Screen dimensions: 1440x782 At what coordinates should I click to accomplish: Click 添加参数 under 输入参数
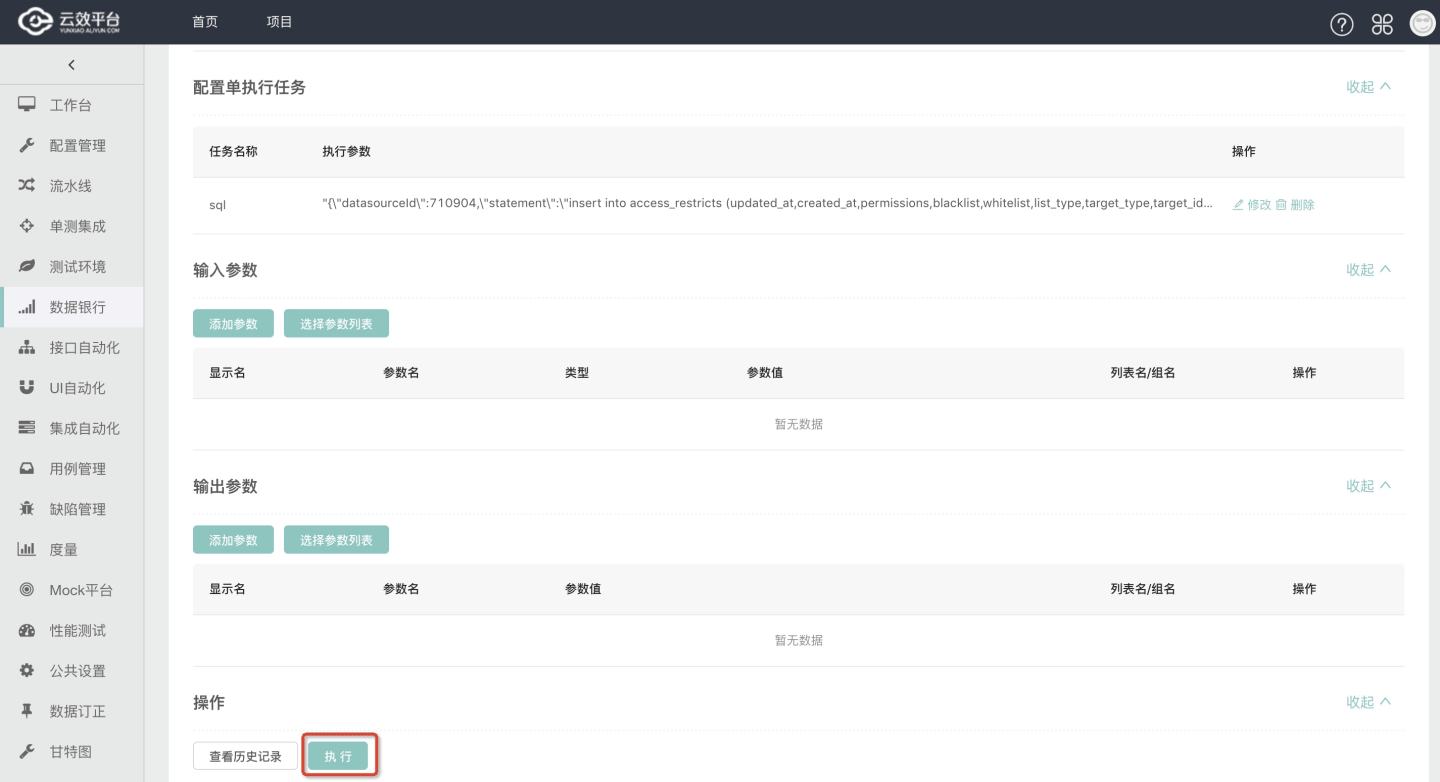233,324
